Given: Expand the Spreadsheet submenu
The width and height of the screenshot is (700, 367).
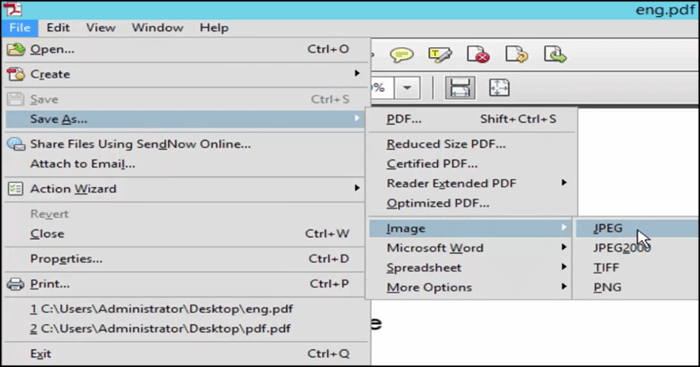Looking at the screenshot, I should 470,268.
